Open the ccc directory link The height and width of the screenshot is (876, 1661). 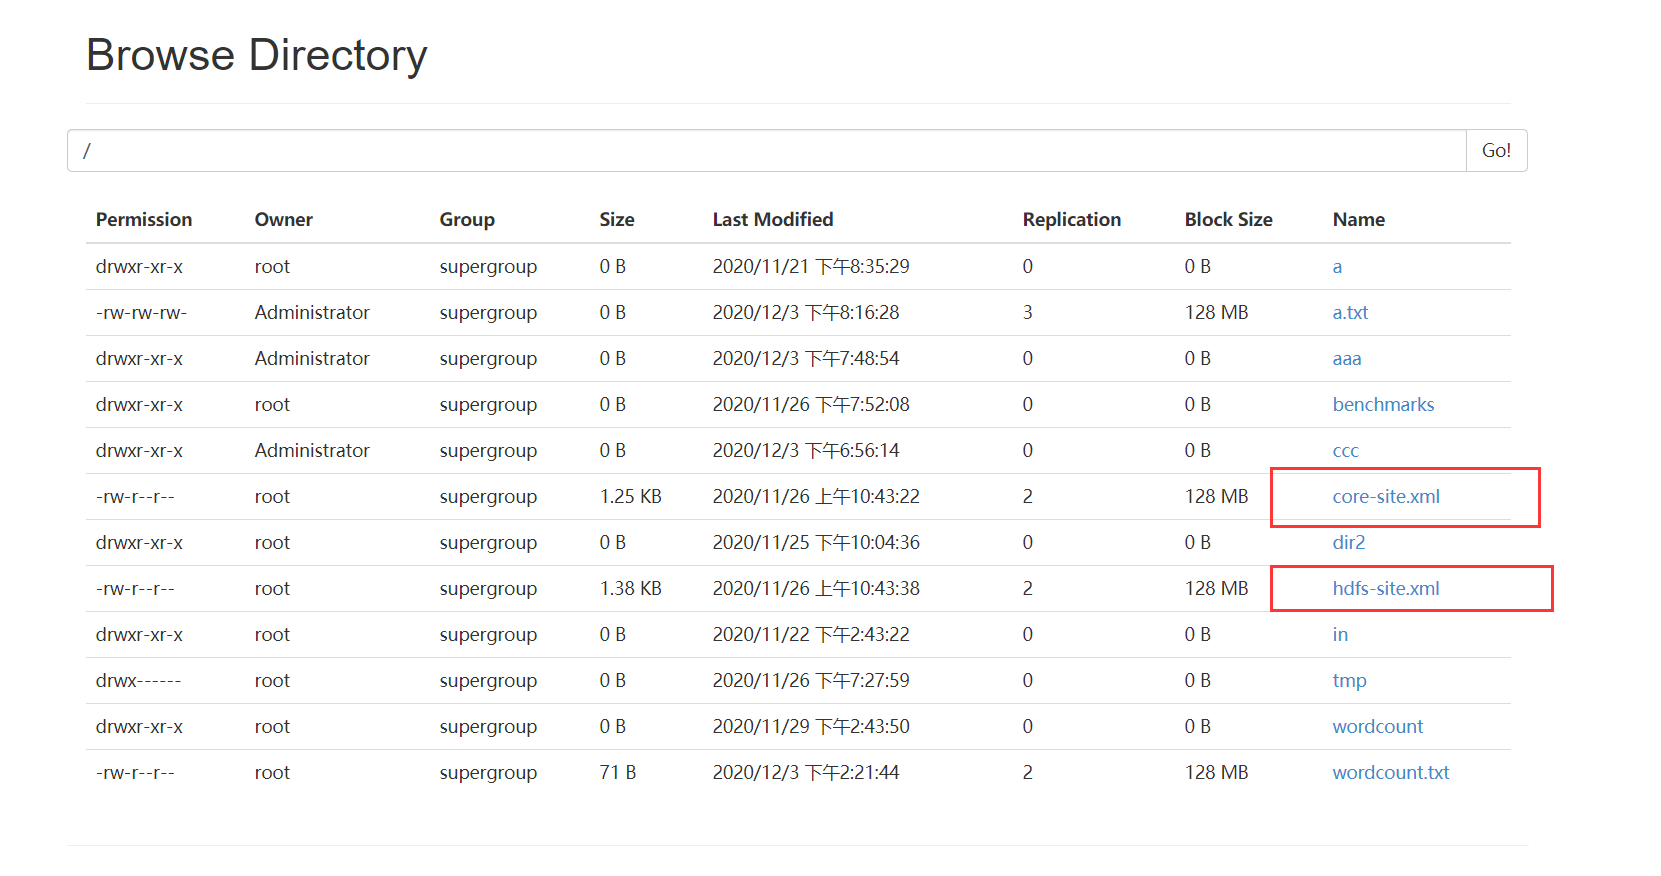(1345, 451)
